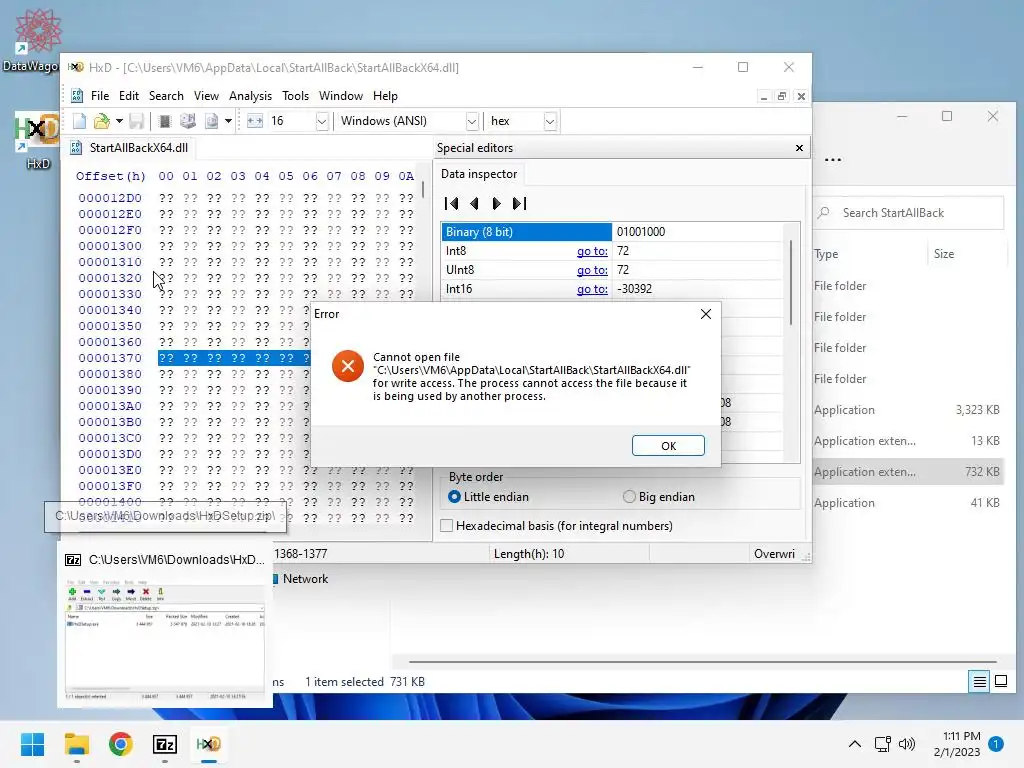Expand the arrow next to disk image icon

(228, 121)
